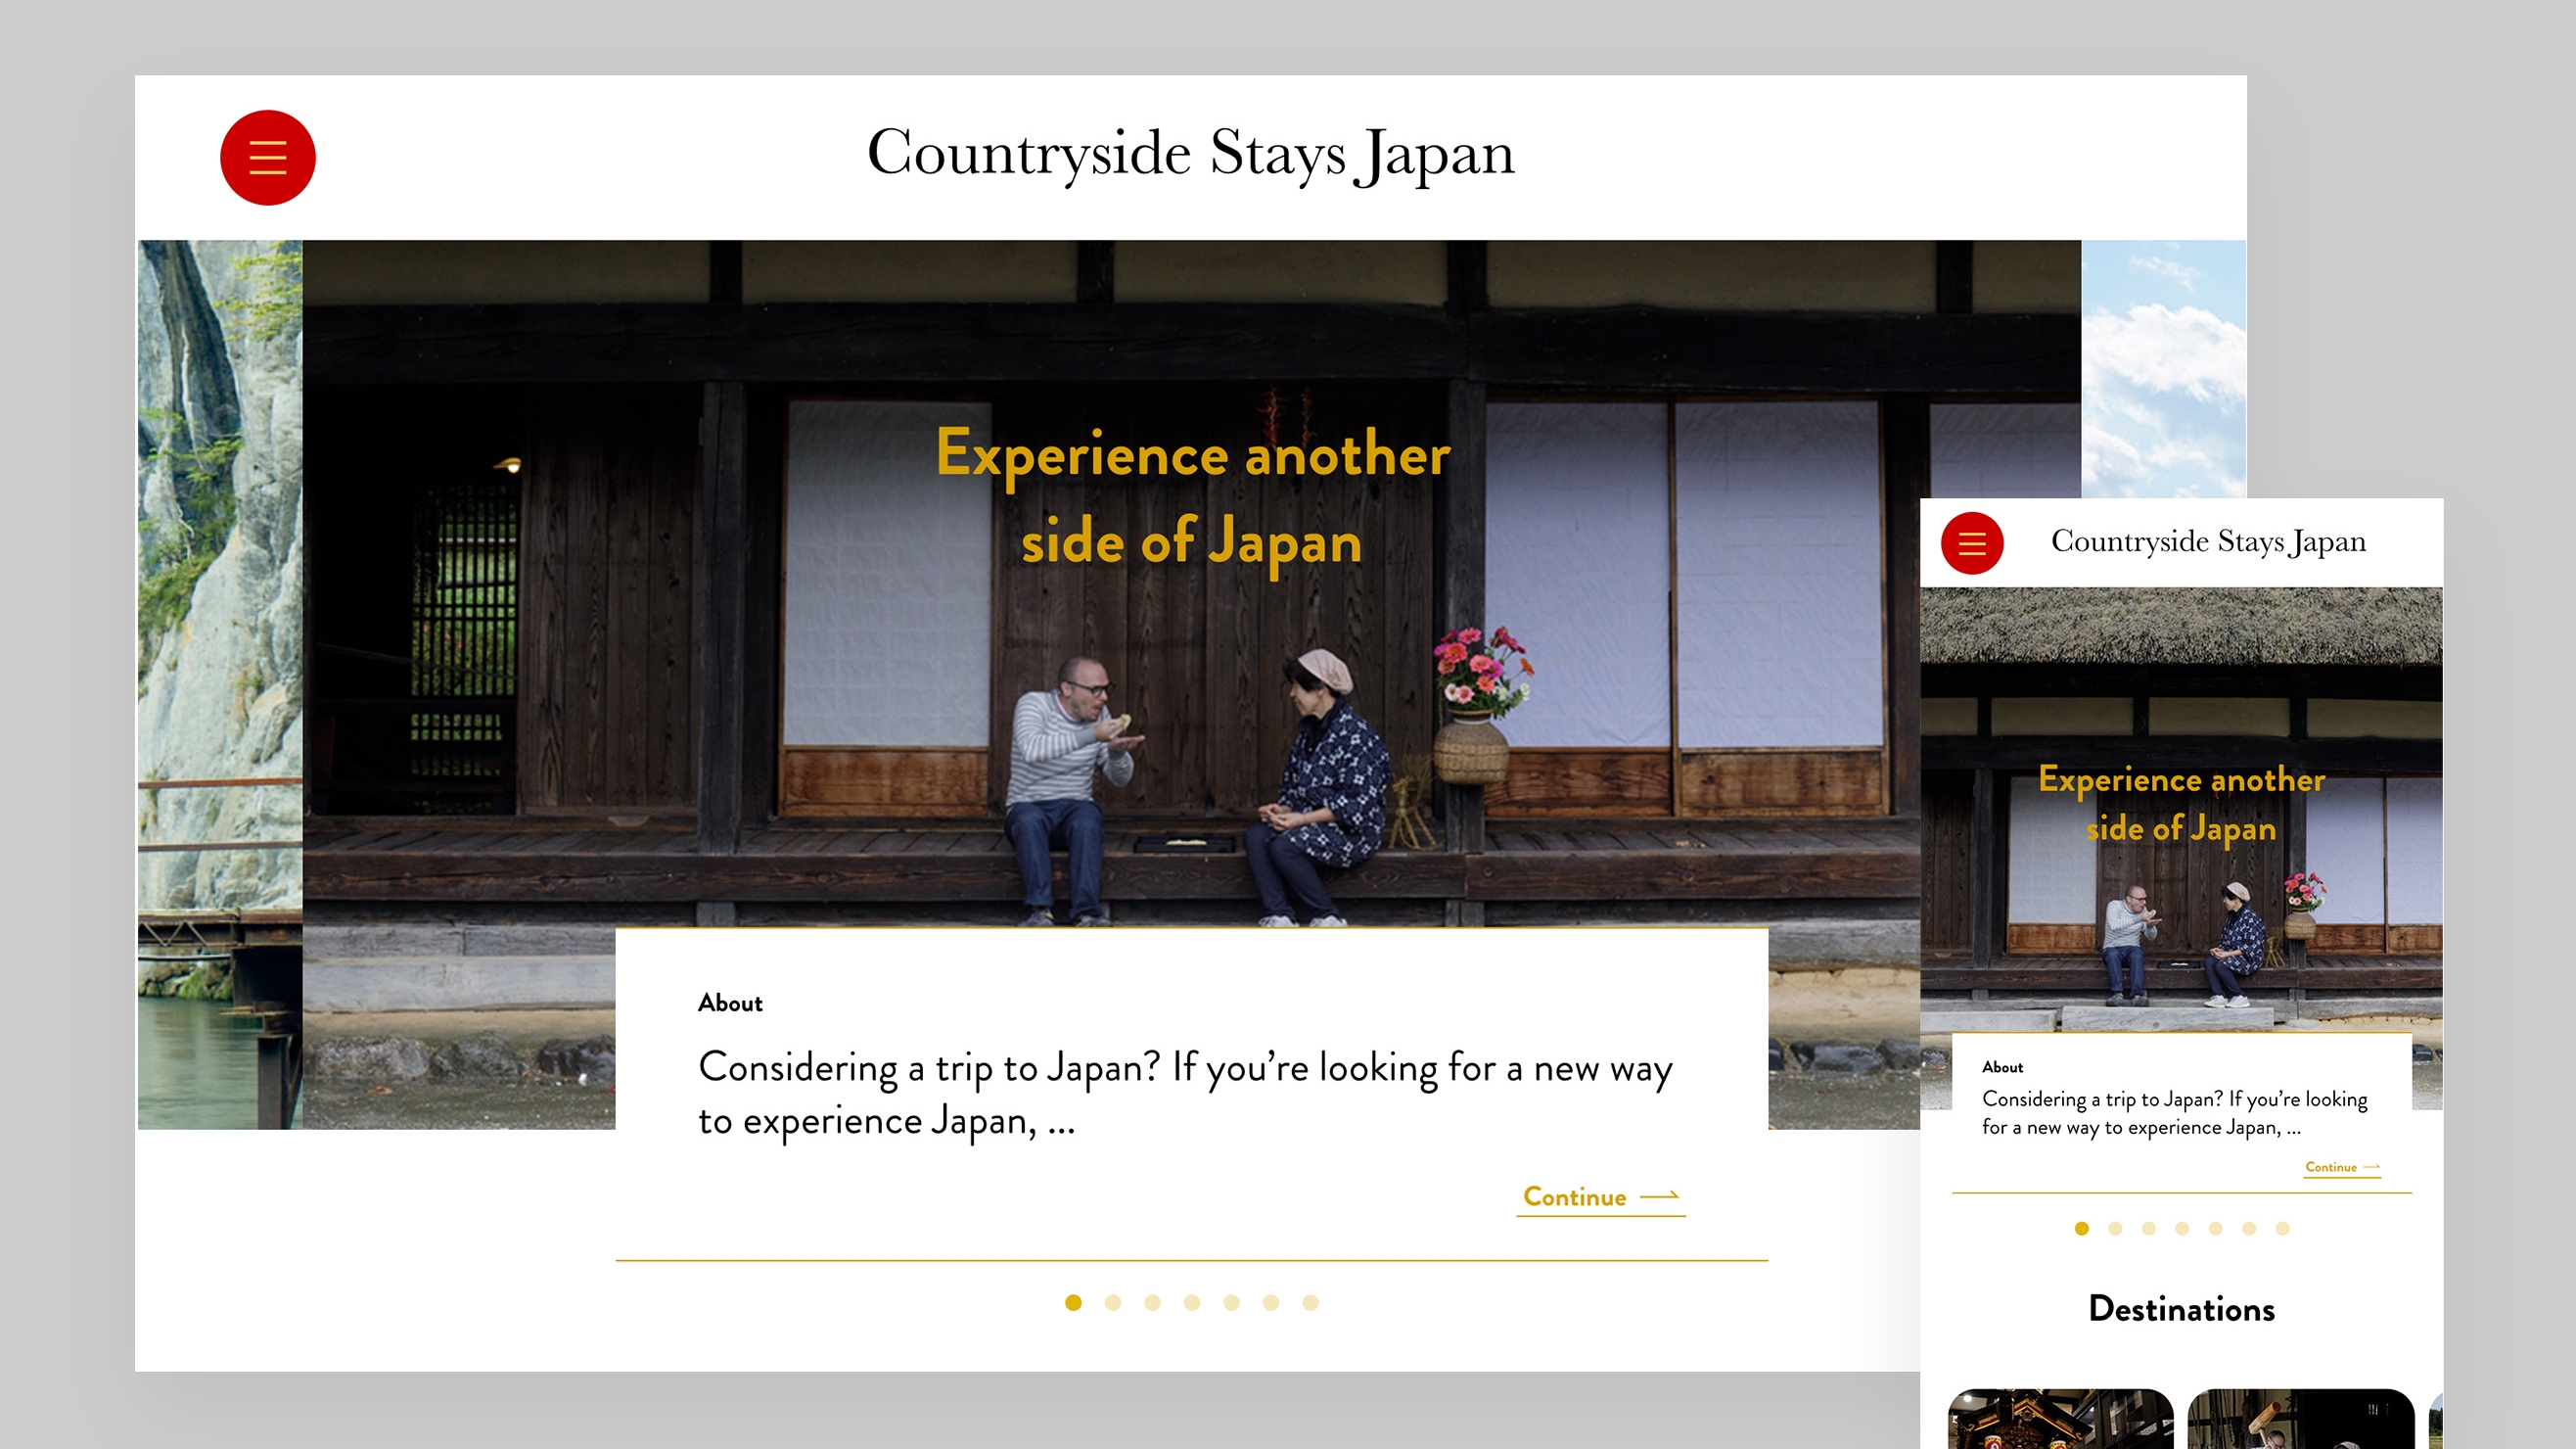Click the About label in mobile card

[2002, 1067]
